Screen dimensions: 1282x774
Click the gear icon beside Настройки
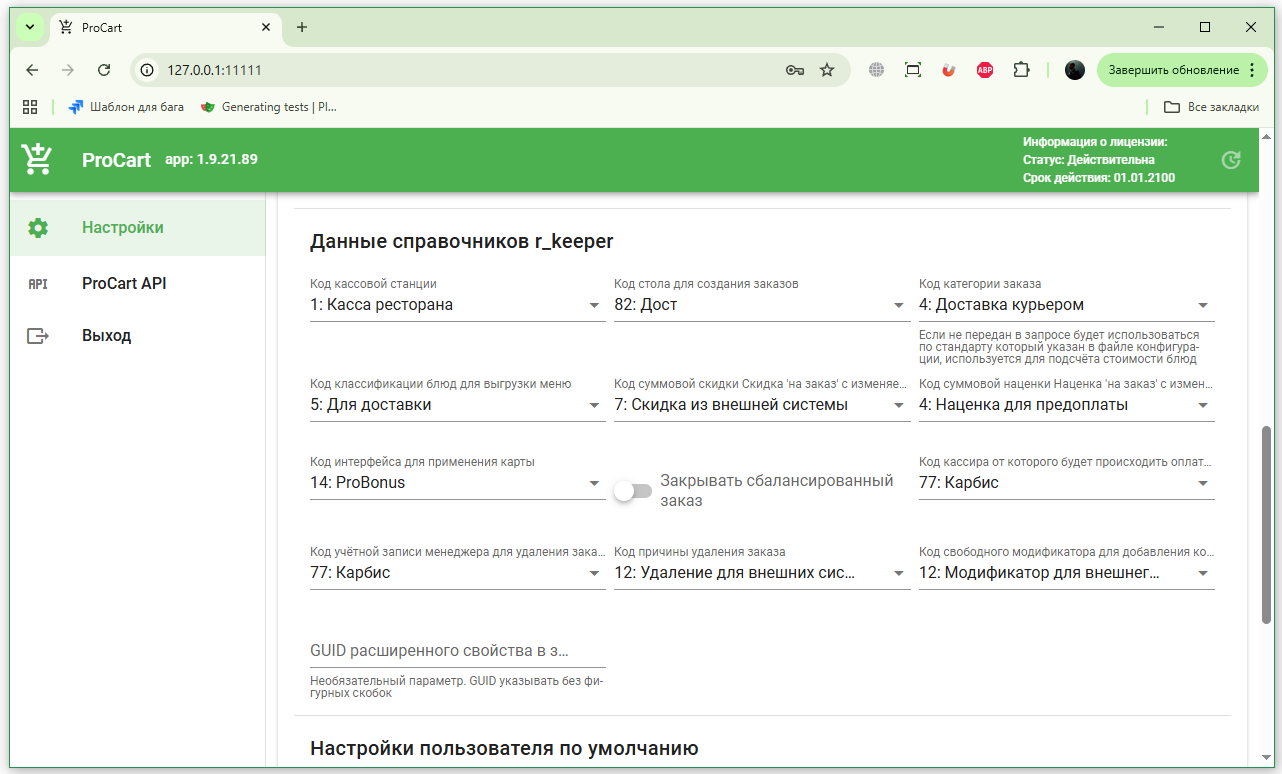[x=38, y=228]
